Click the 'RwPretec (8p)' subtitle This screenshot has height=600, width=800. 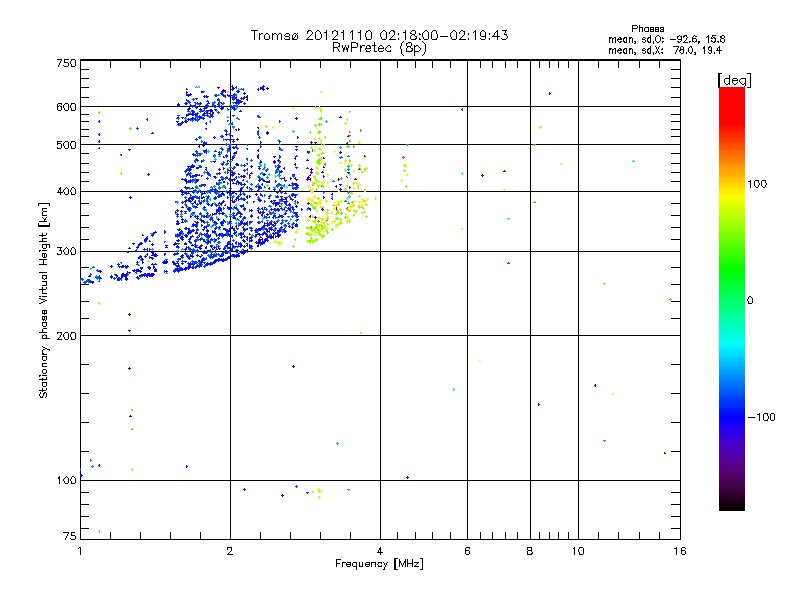pyautogui.click(x=379, y=48)
